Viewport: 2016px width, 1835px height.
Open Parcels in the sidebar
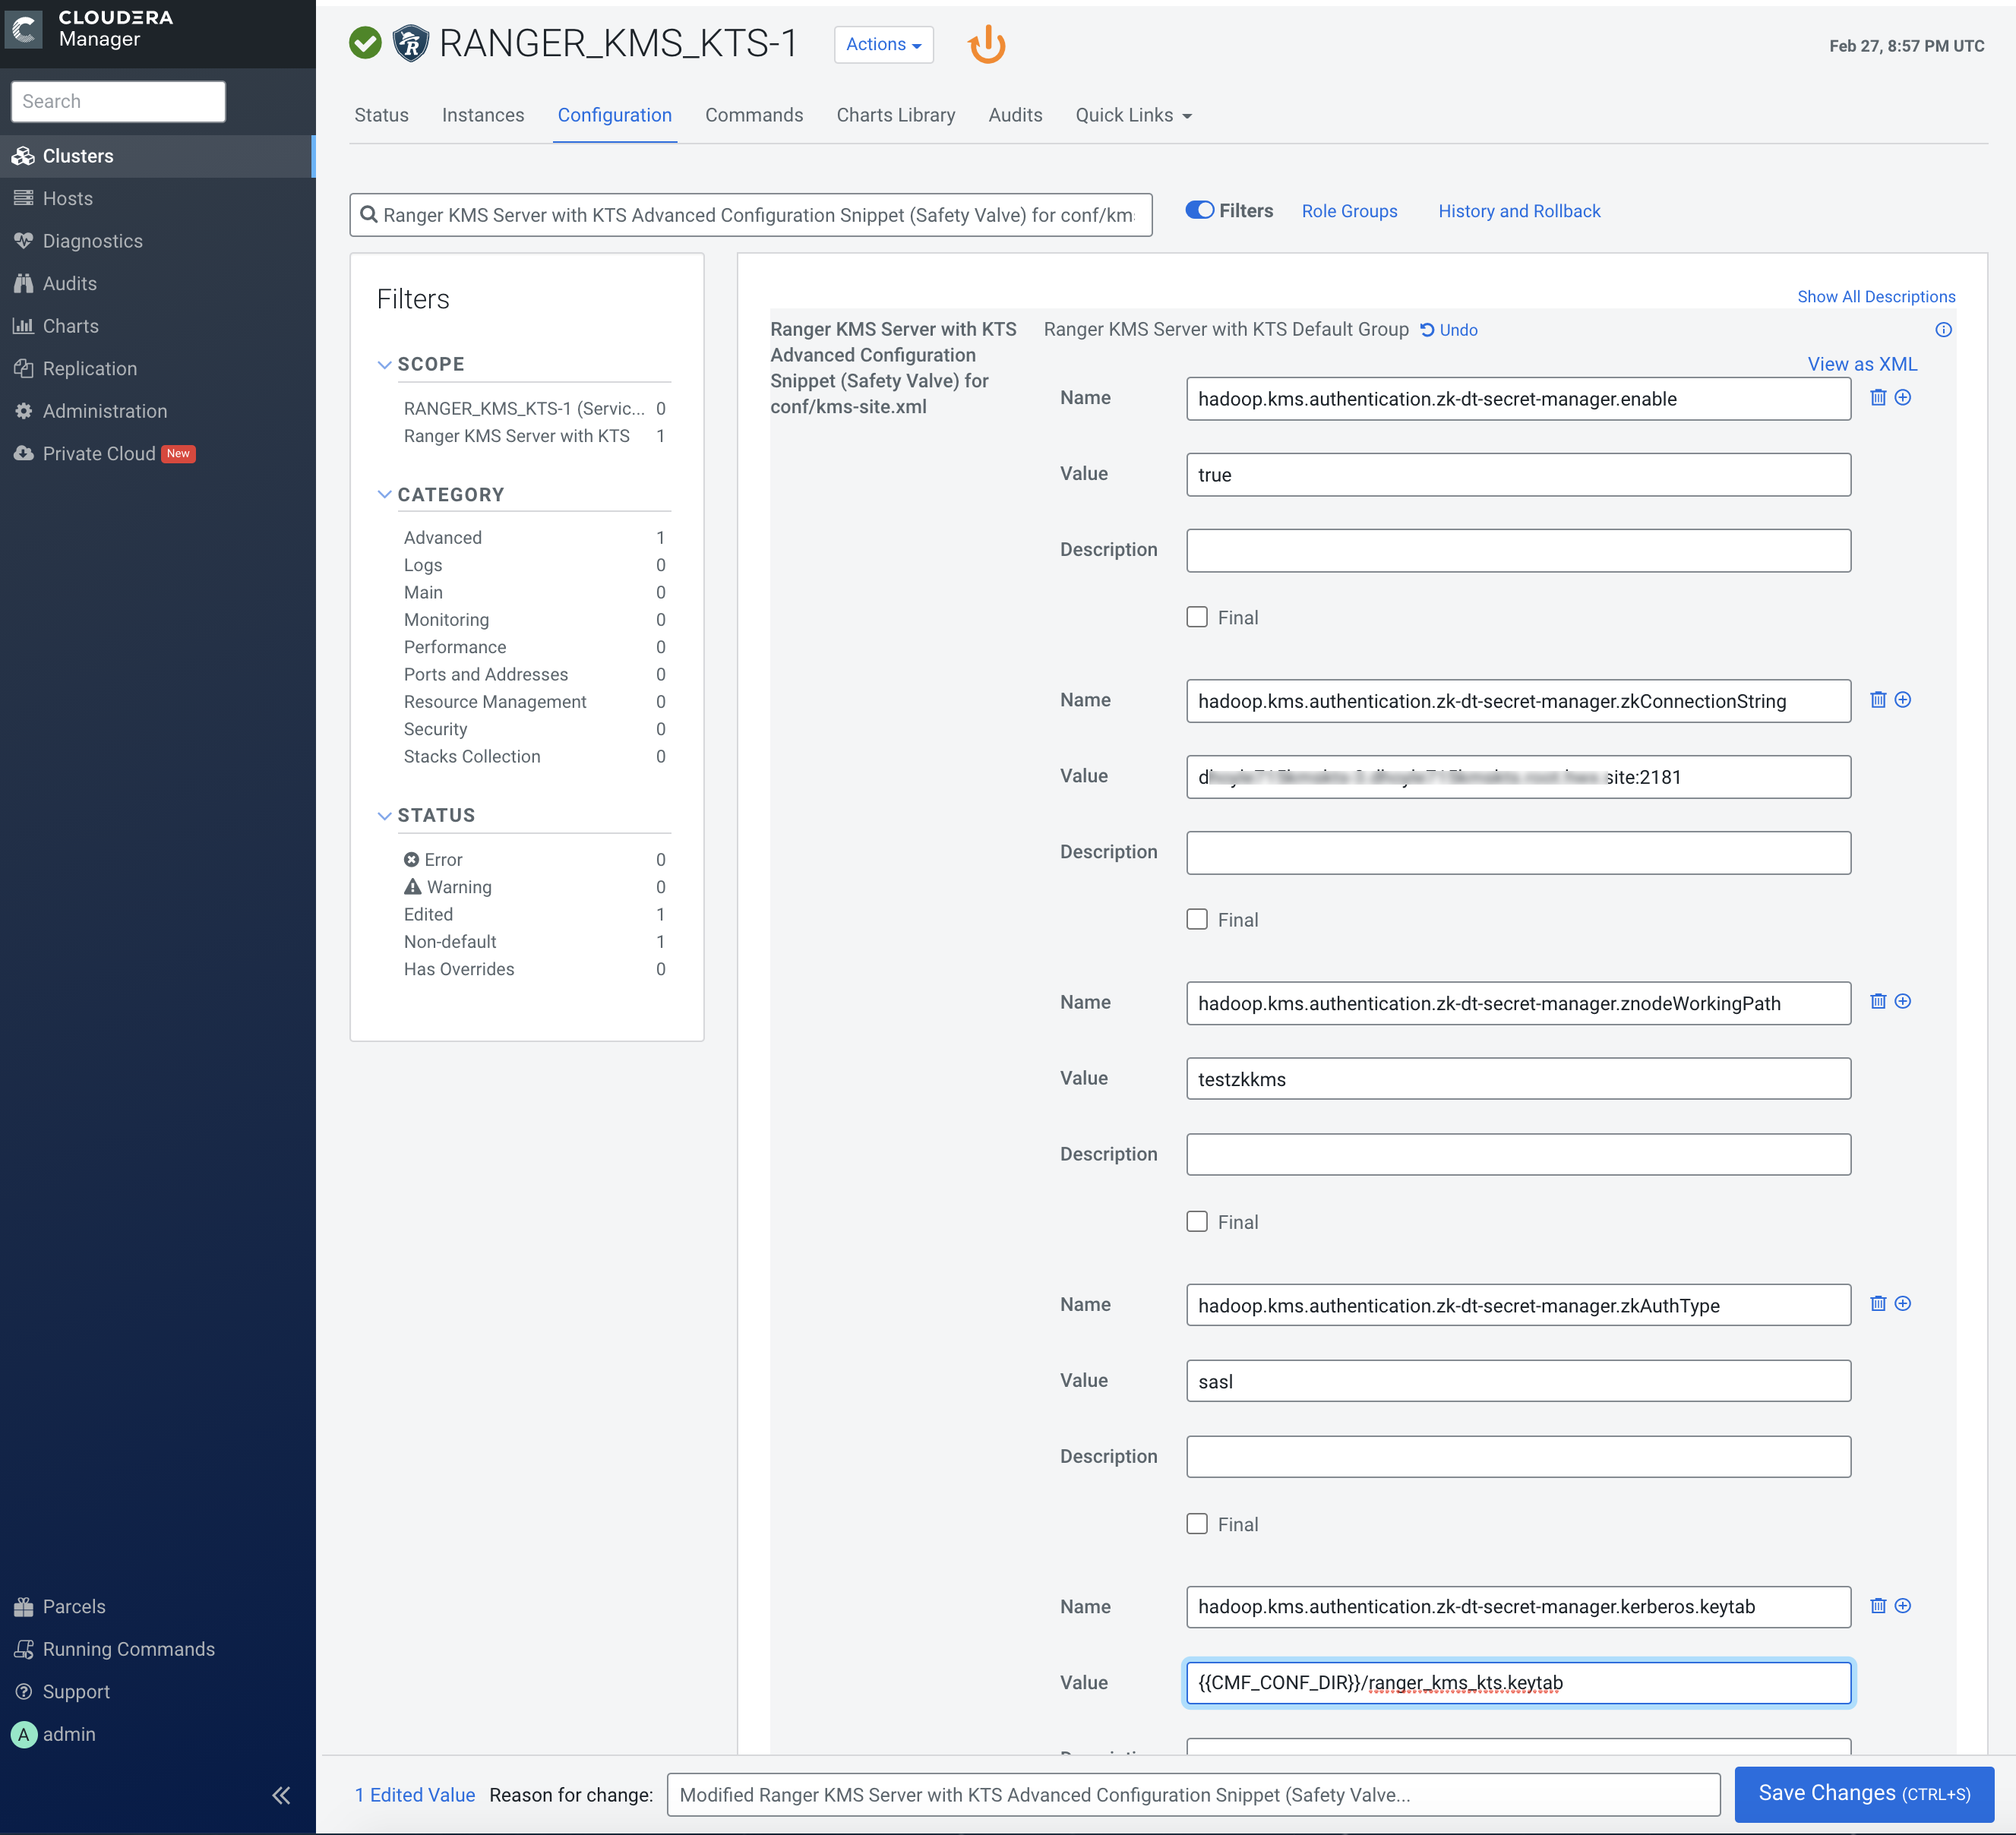[x=73, y=1606]
